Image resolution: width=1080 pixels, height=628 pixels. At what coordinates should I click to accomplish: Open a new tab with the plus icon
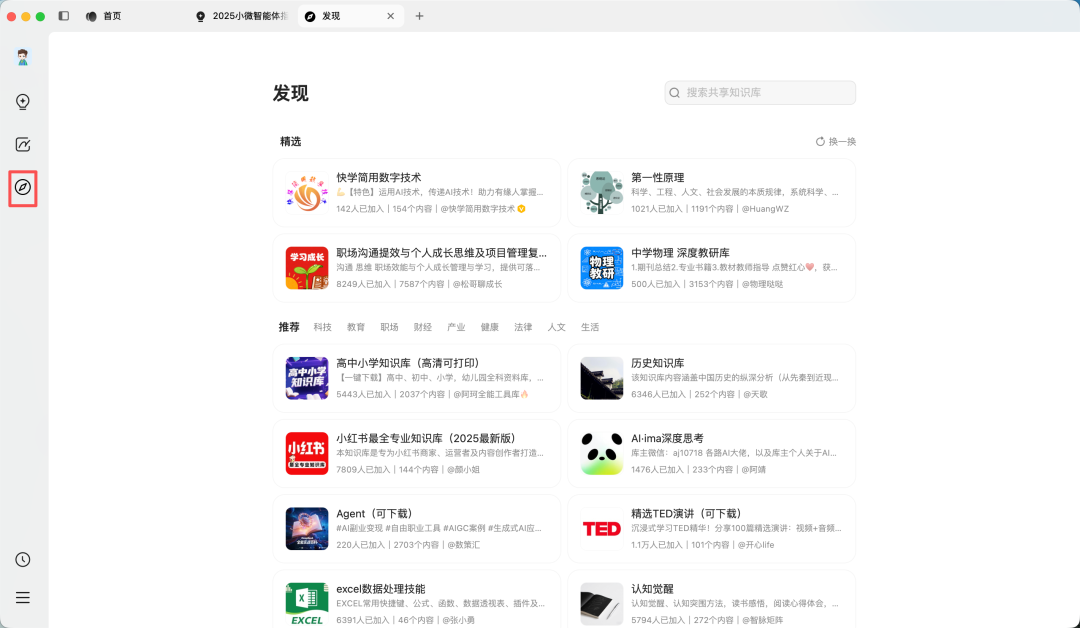point(419,16)
